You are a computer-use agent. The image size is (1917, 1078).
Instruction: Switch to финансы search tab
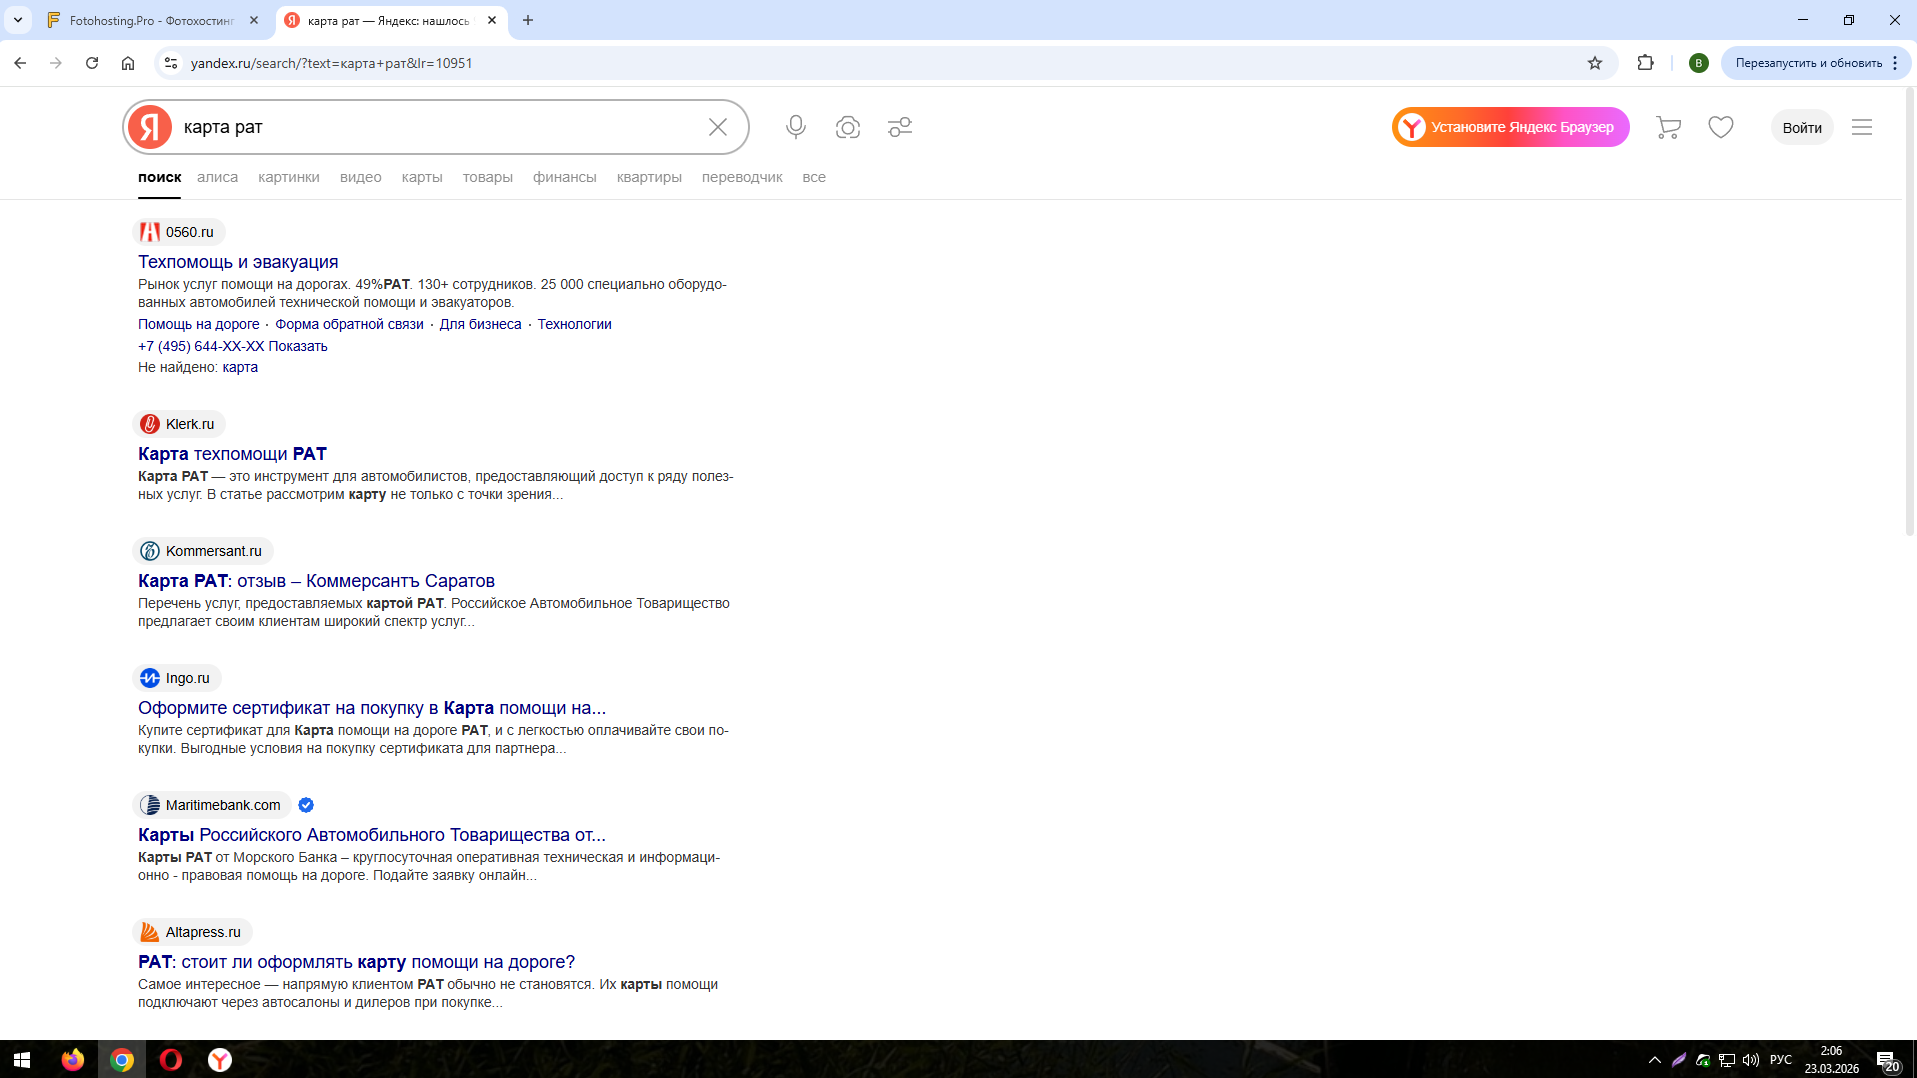point(565,177)
